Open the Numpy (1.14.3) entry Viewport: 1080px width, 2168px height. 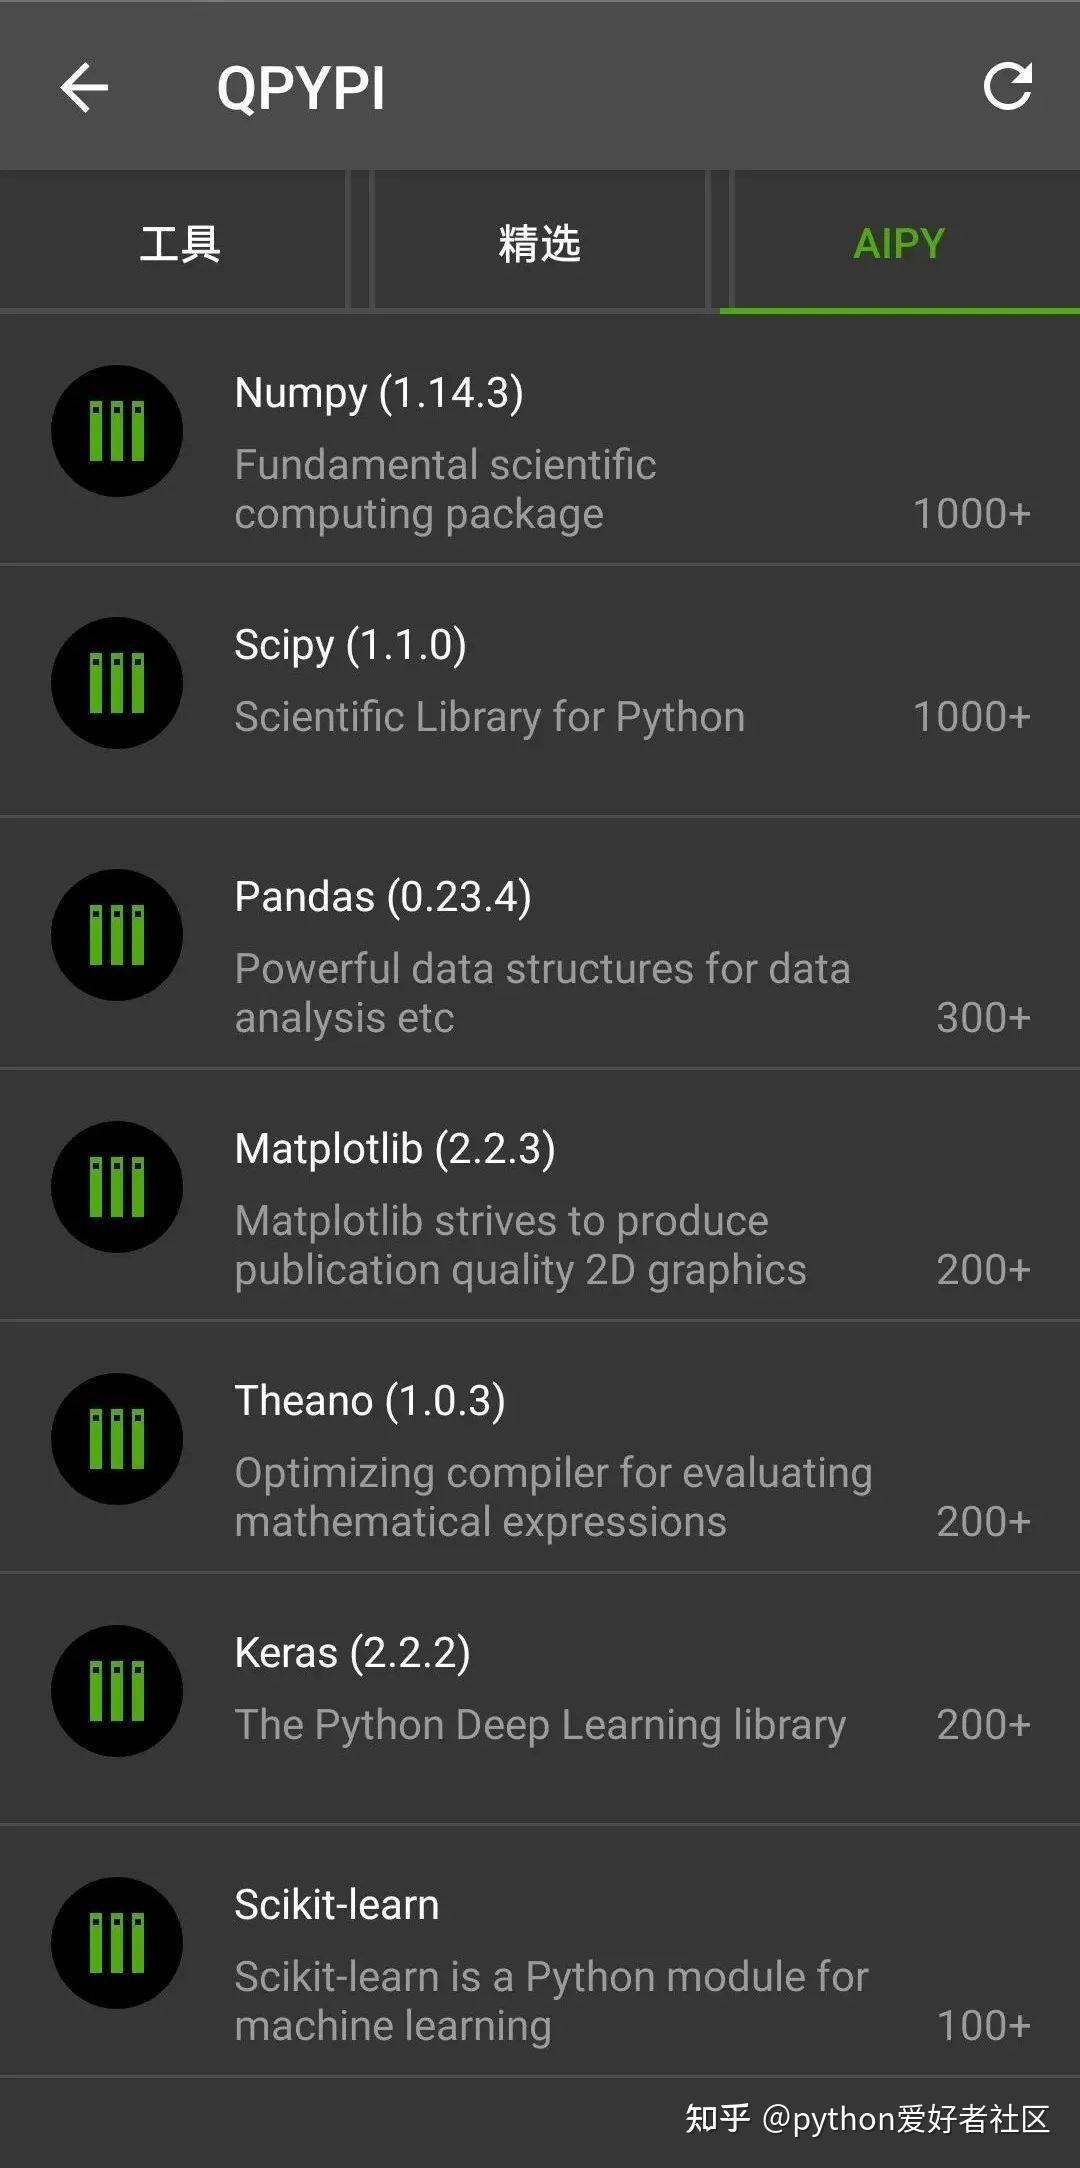379,393
